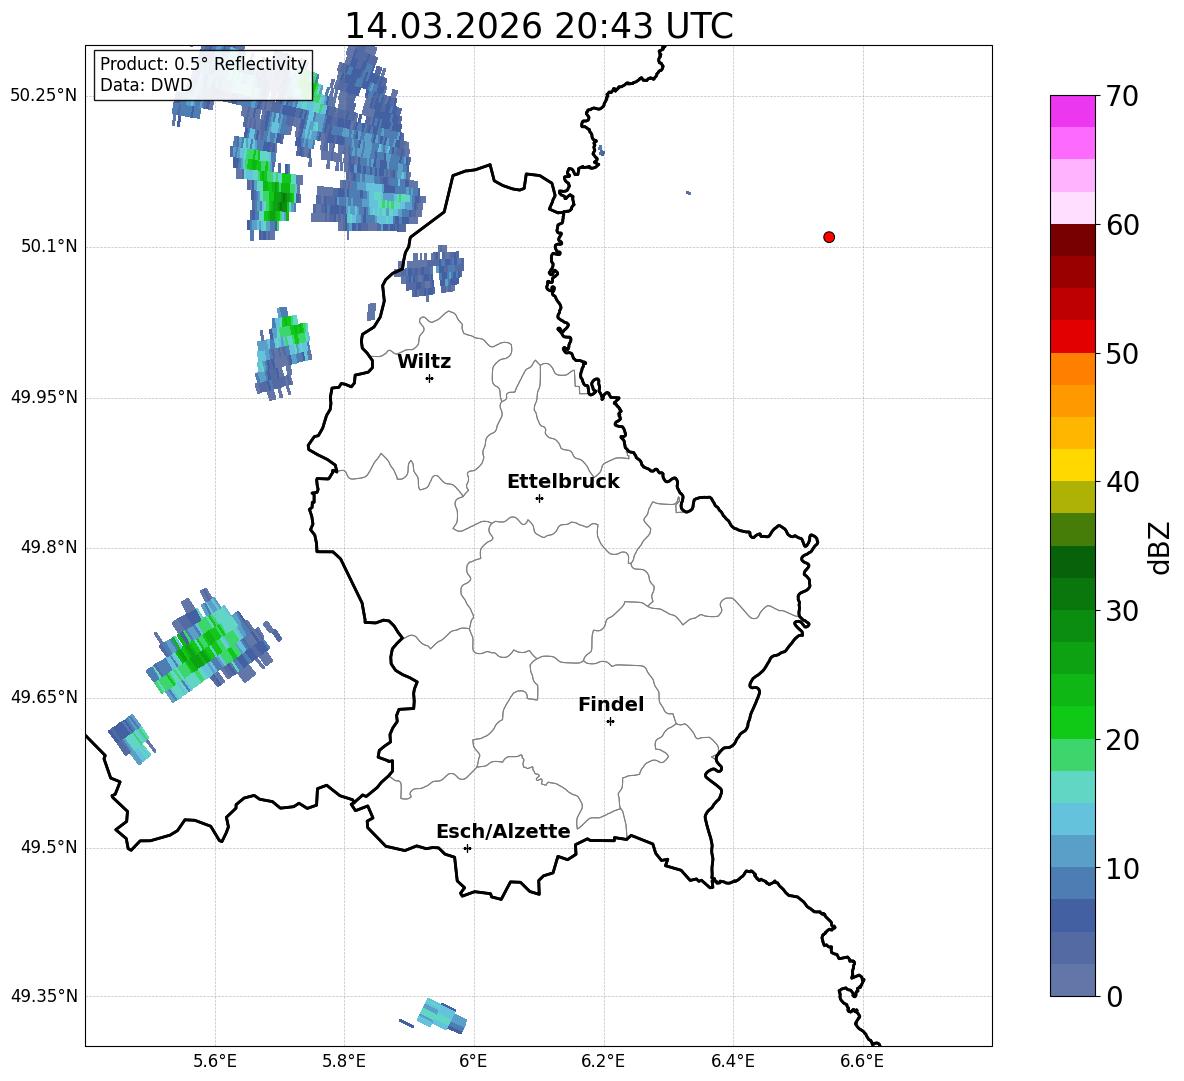Click the olive colorbar segment below 40
This screenshot has height=1081, width=1184.
pos(1072,497)
